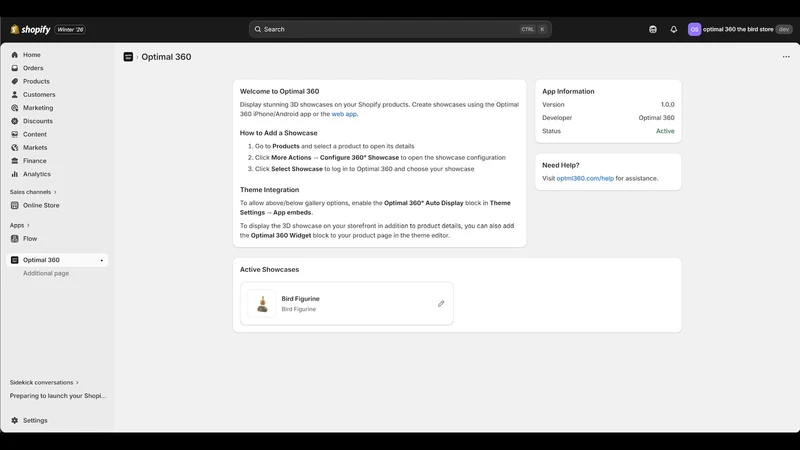Expand Apps section in sidebar
The image size is (800, 450).
point(20,225)
